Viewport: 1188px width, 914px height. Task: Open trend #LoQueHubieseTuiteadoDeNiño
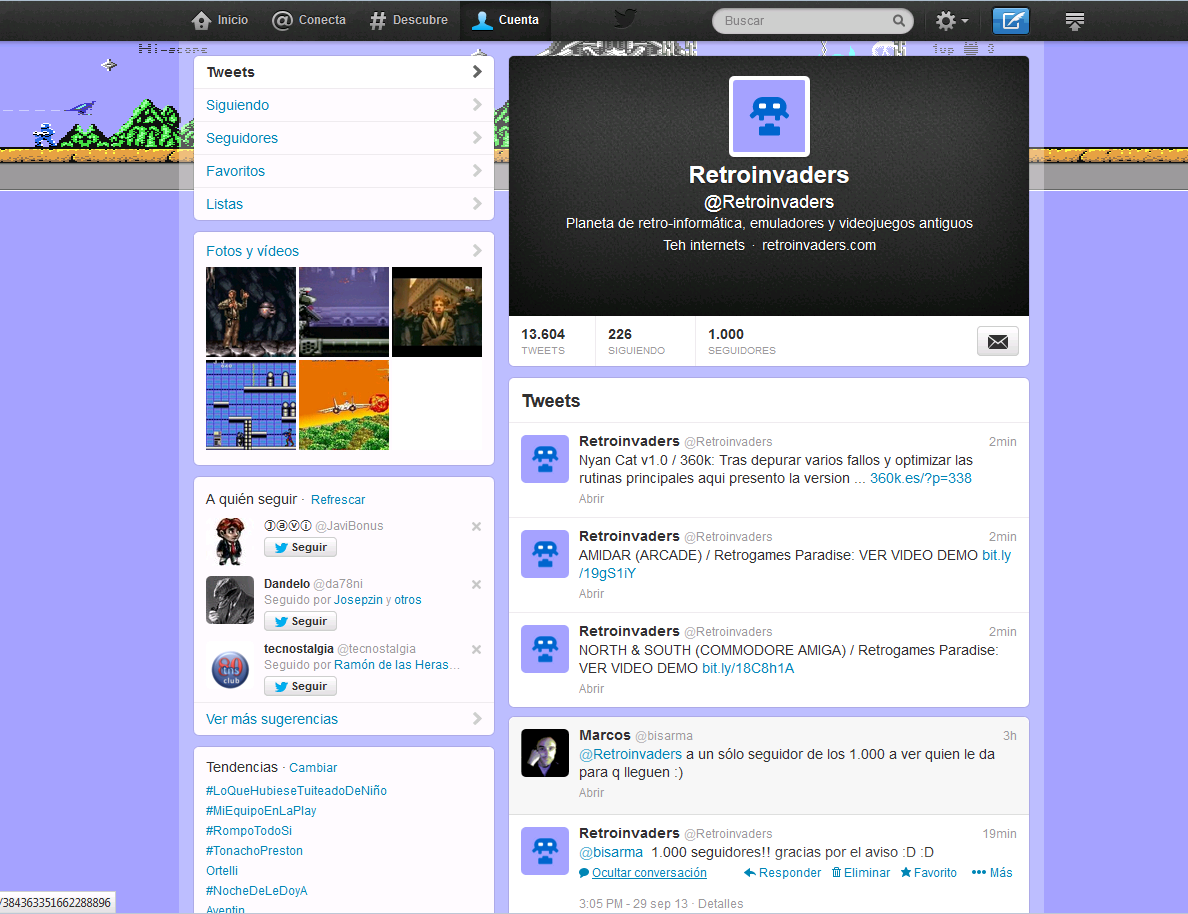[296, 790]
